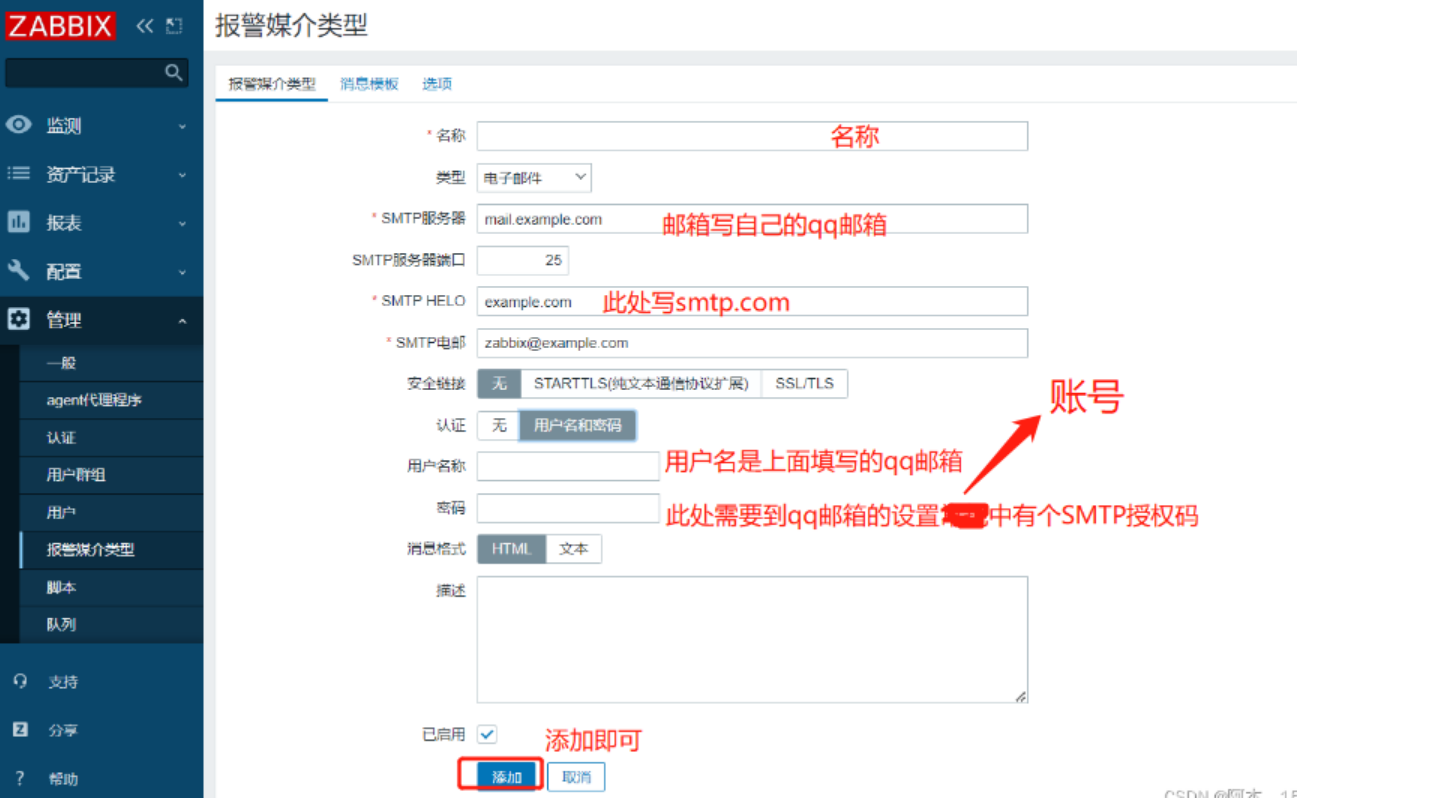1437x806 pixels.
Task: Click the list icon for 资产记录
Action: click(x=18, y=174)
